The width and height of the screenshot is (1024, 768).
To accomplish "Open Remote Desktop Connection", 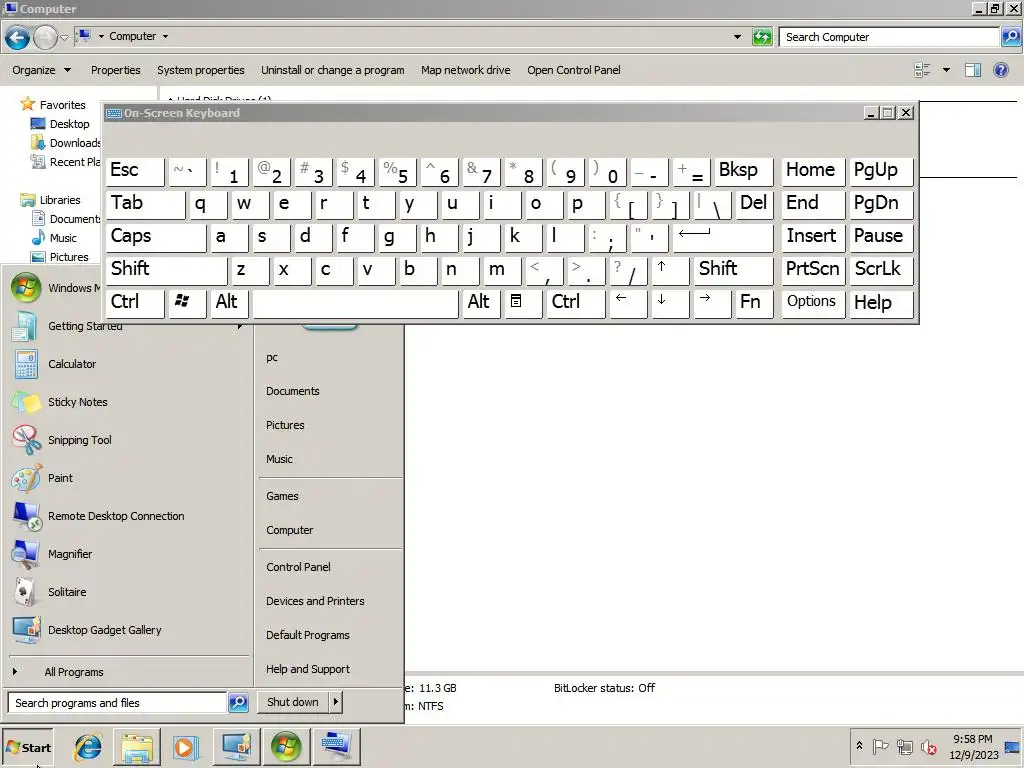I will pyautogui.click(x=116, y=515).
